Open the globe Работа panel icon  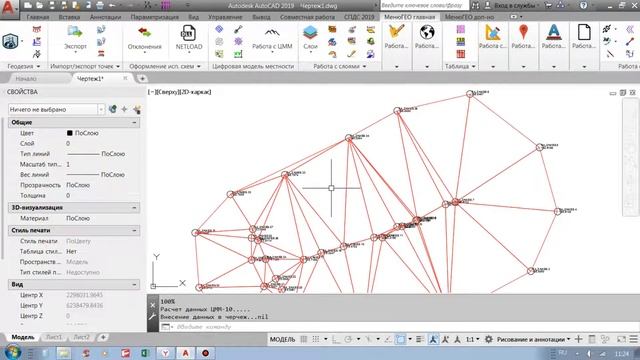point(427,32)
